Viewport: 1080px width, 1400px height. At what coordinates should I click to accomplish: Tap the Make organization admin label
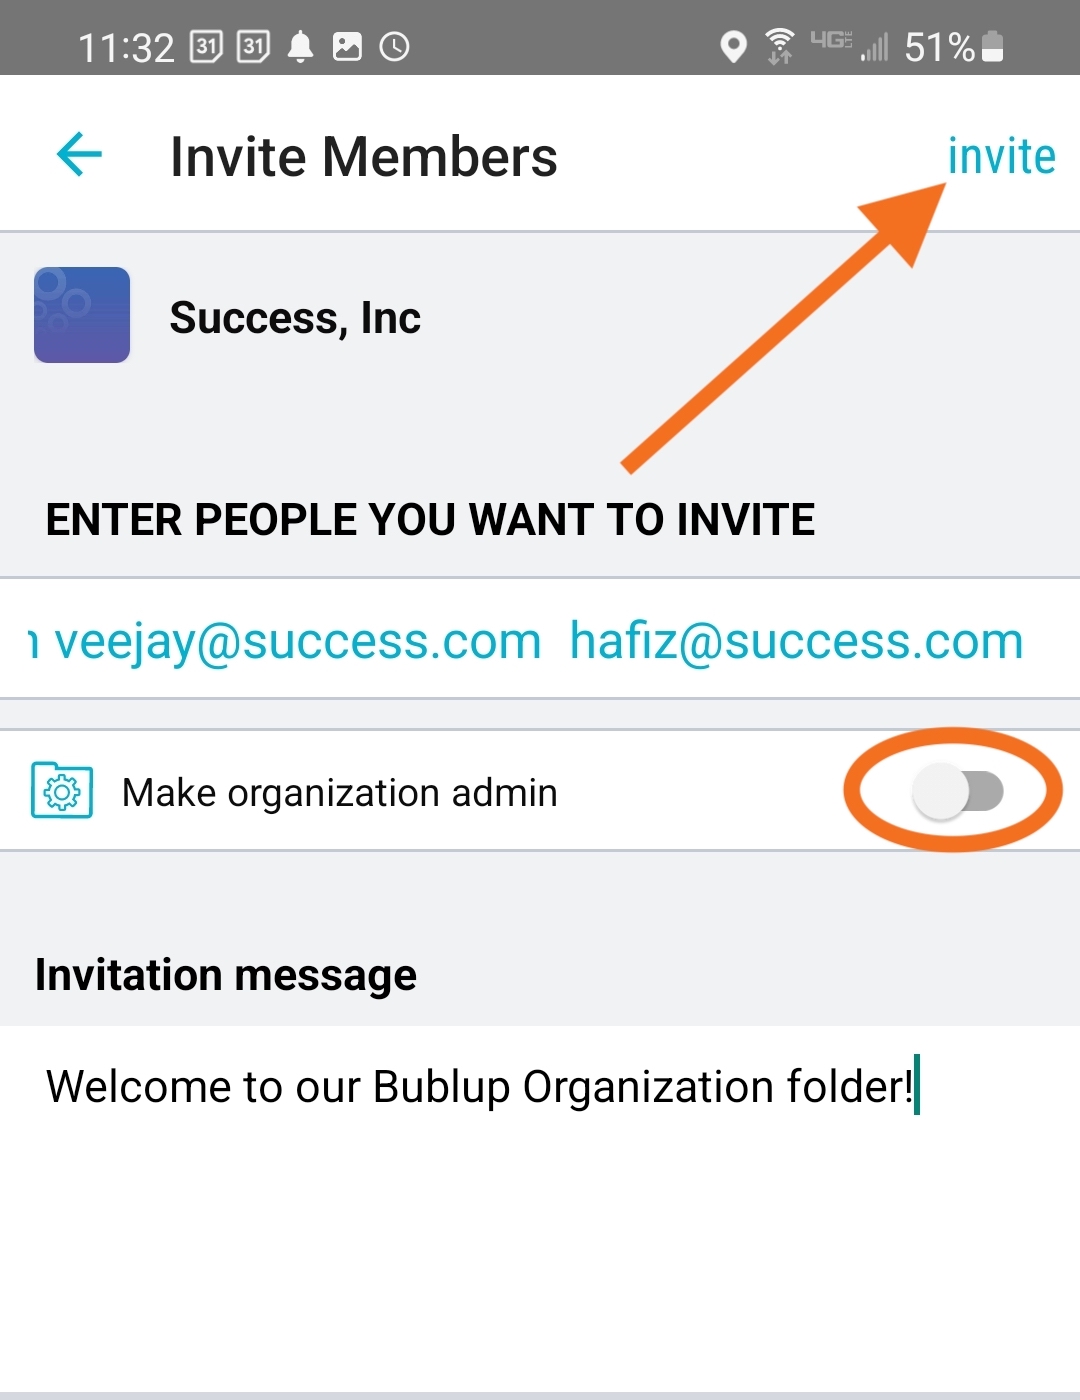[340, 792]
